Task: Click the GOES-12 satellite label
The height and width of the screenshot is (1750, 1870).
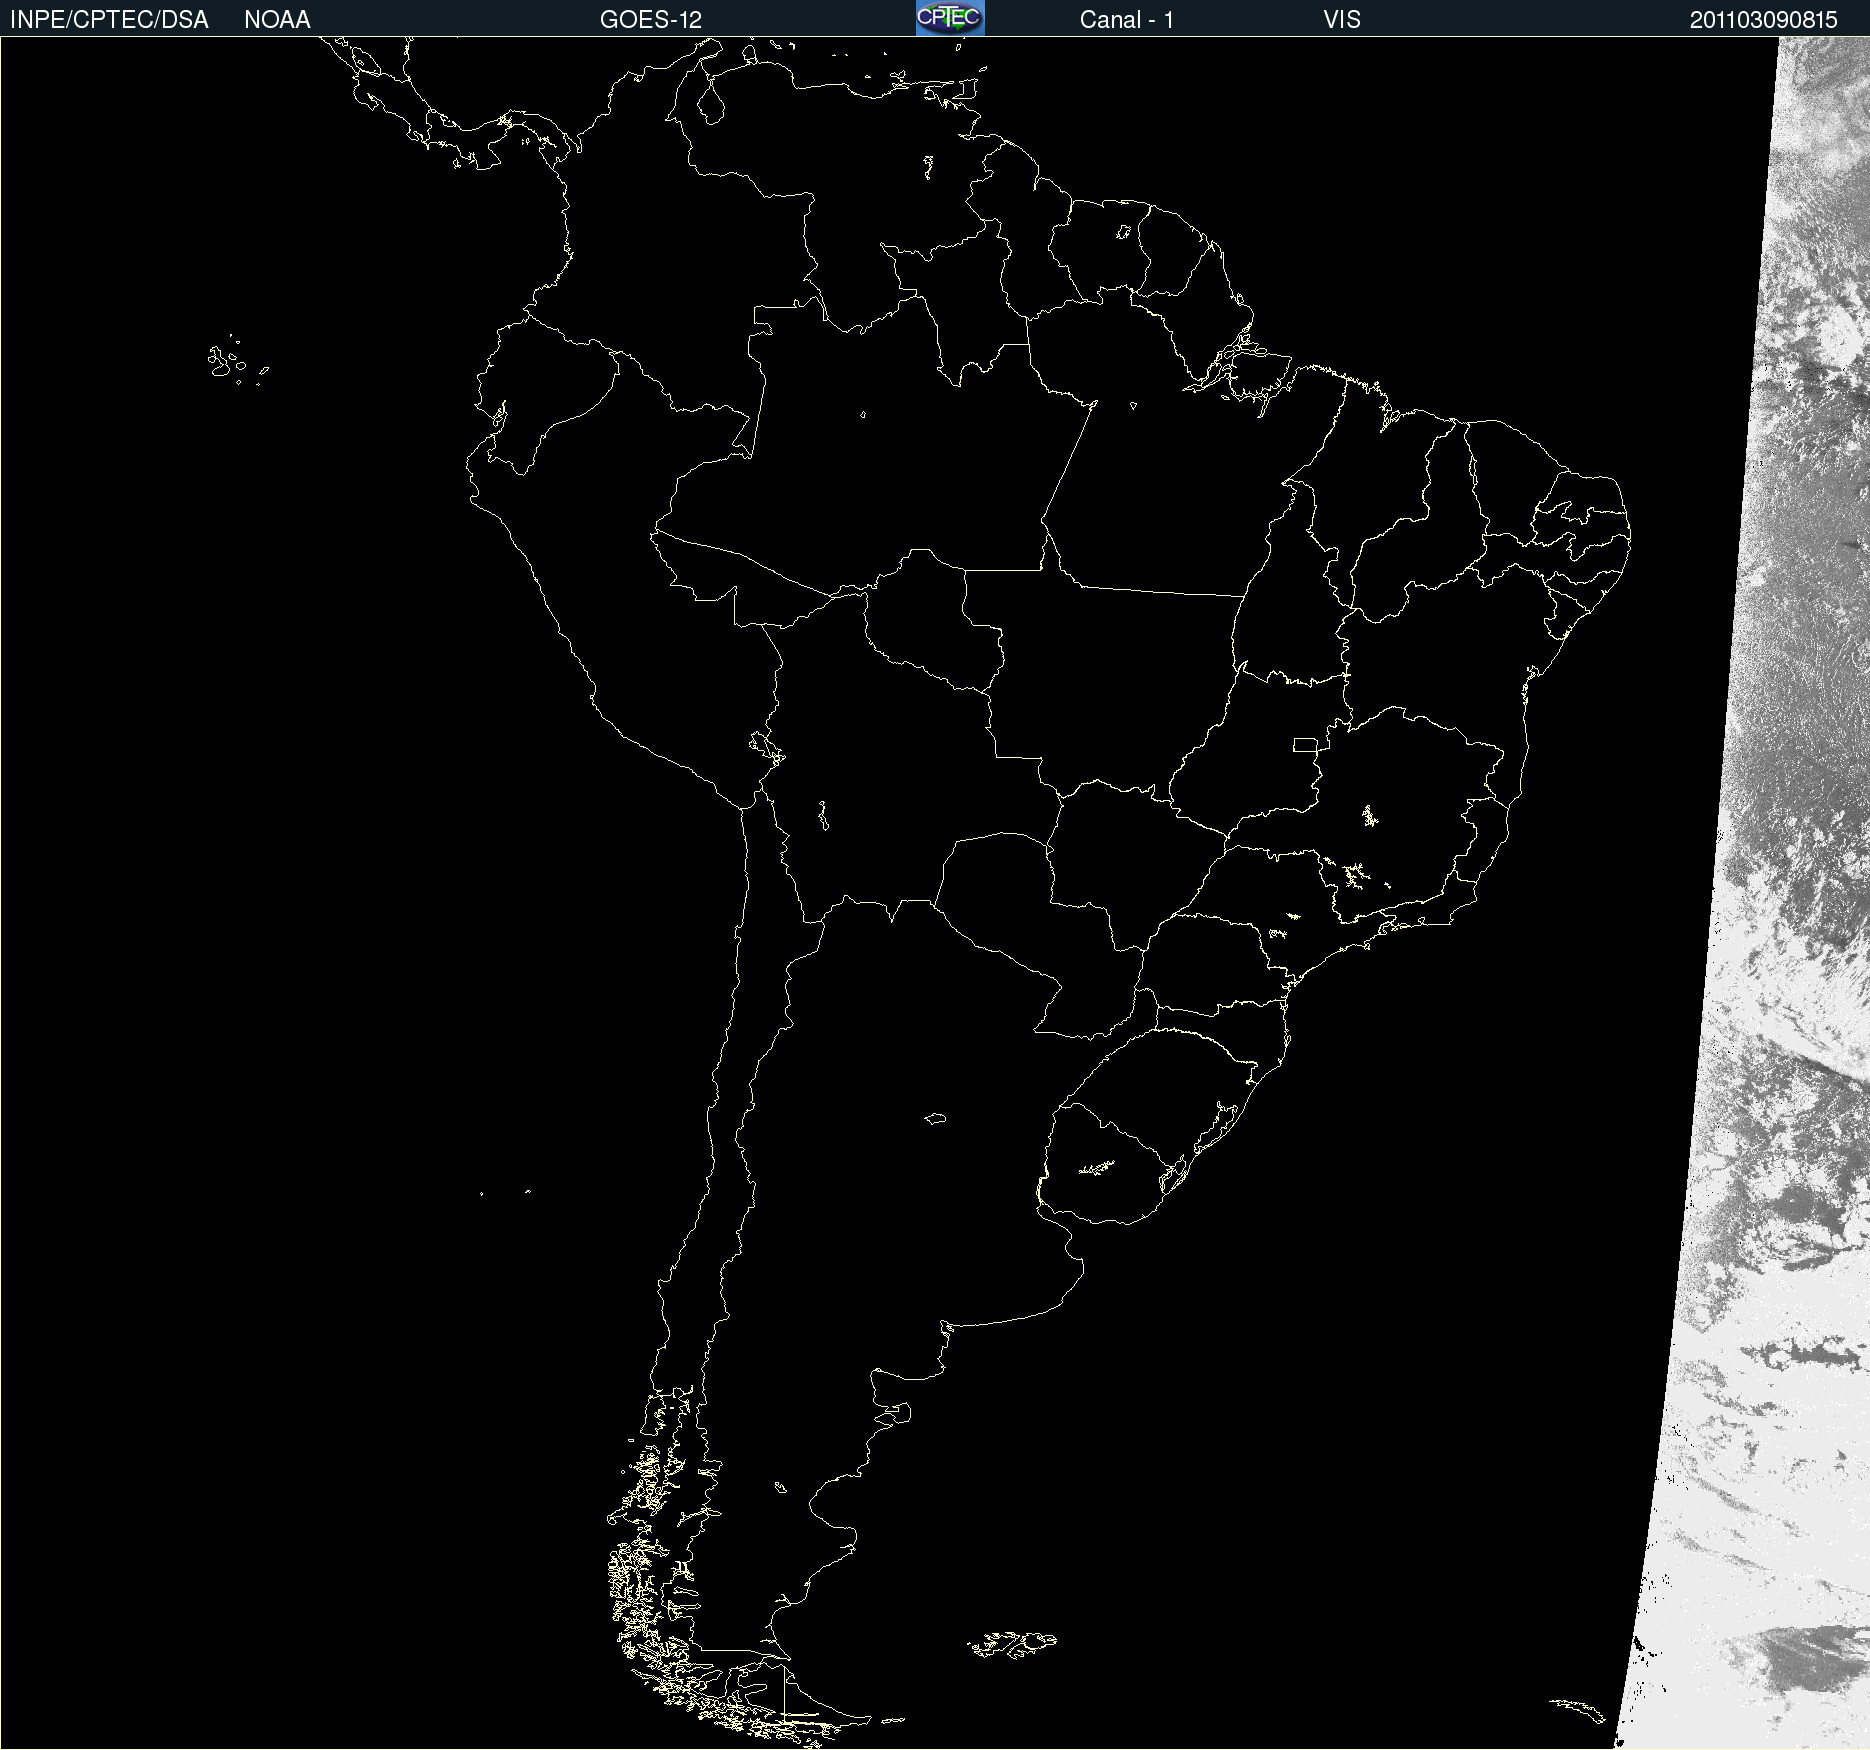Action: [x=651, y=20]
